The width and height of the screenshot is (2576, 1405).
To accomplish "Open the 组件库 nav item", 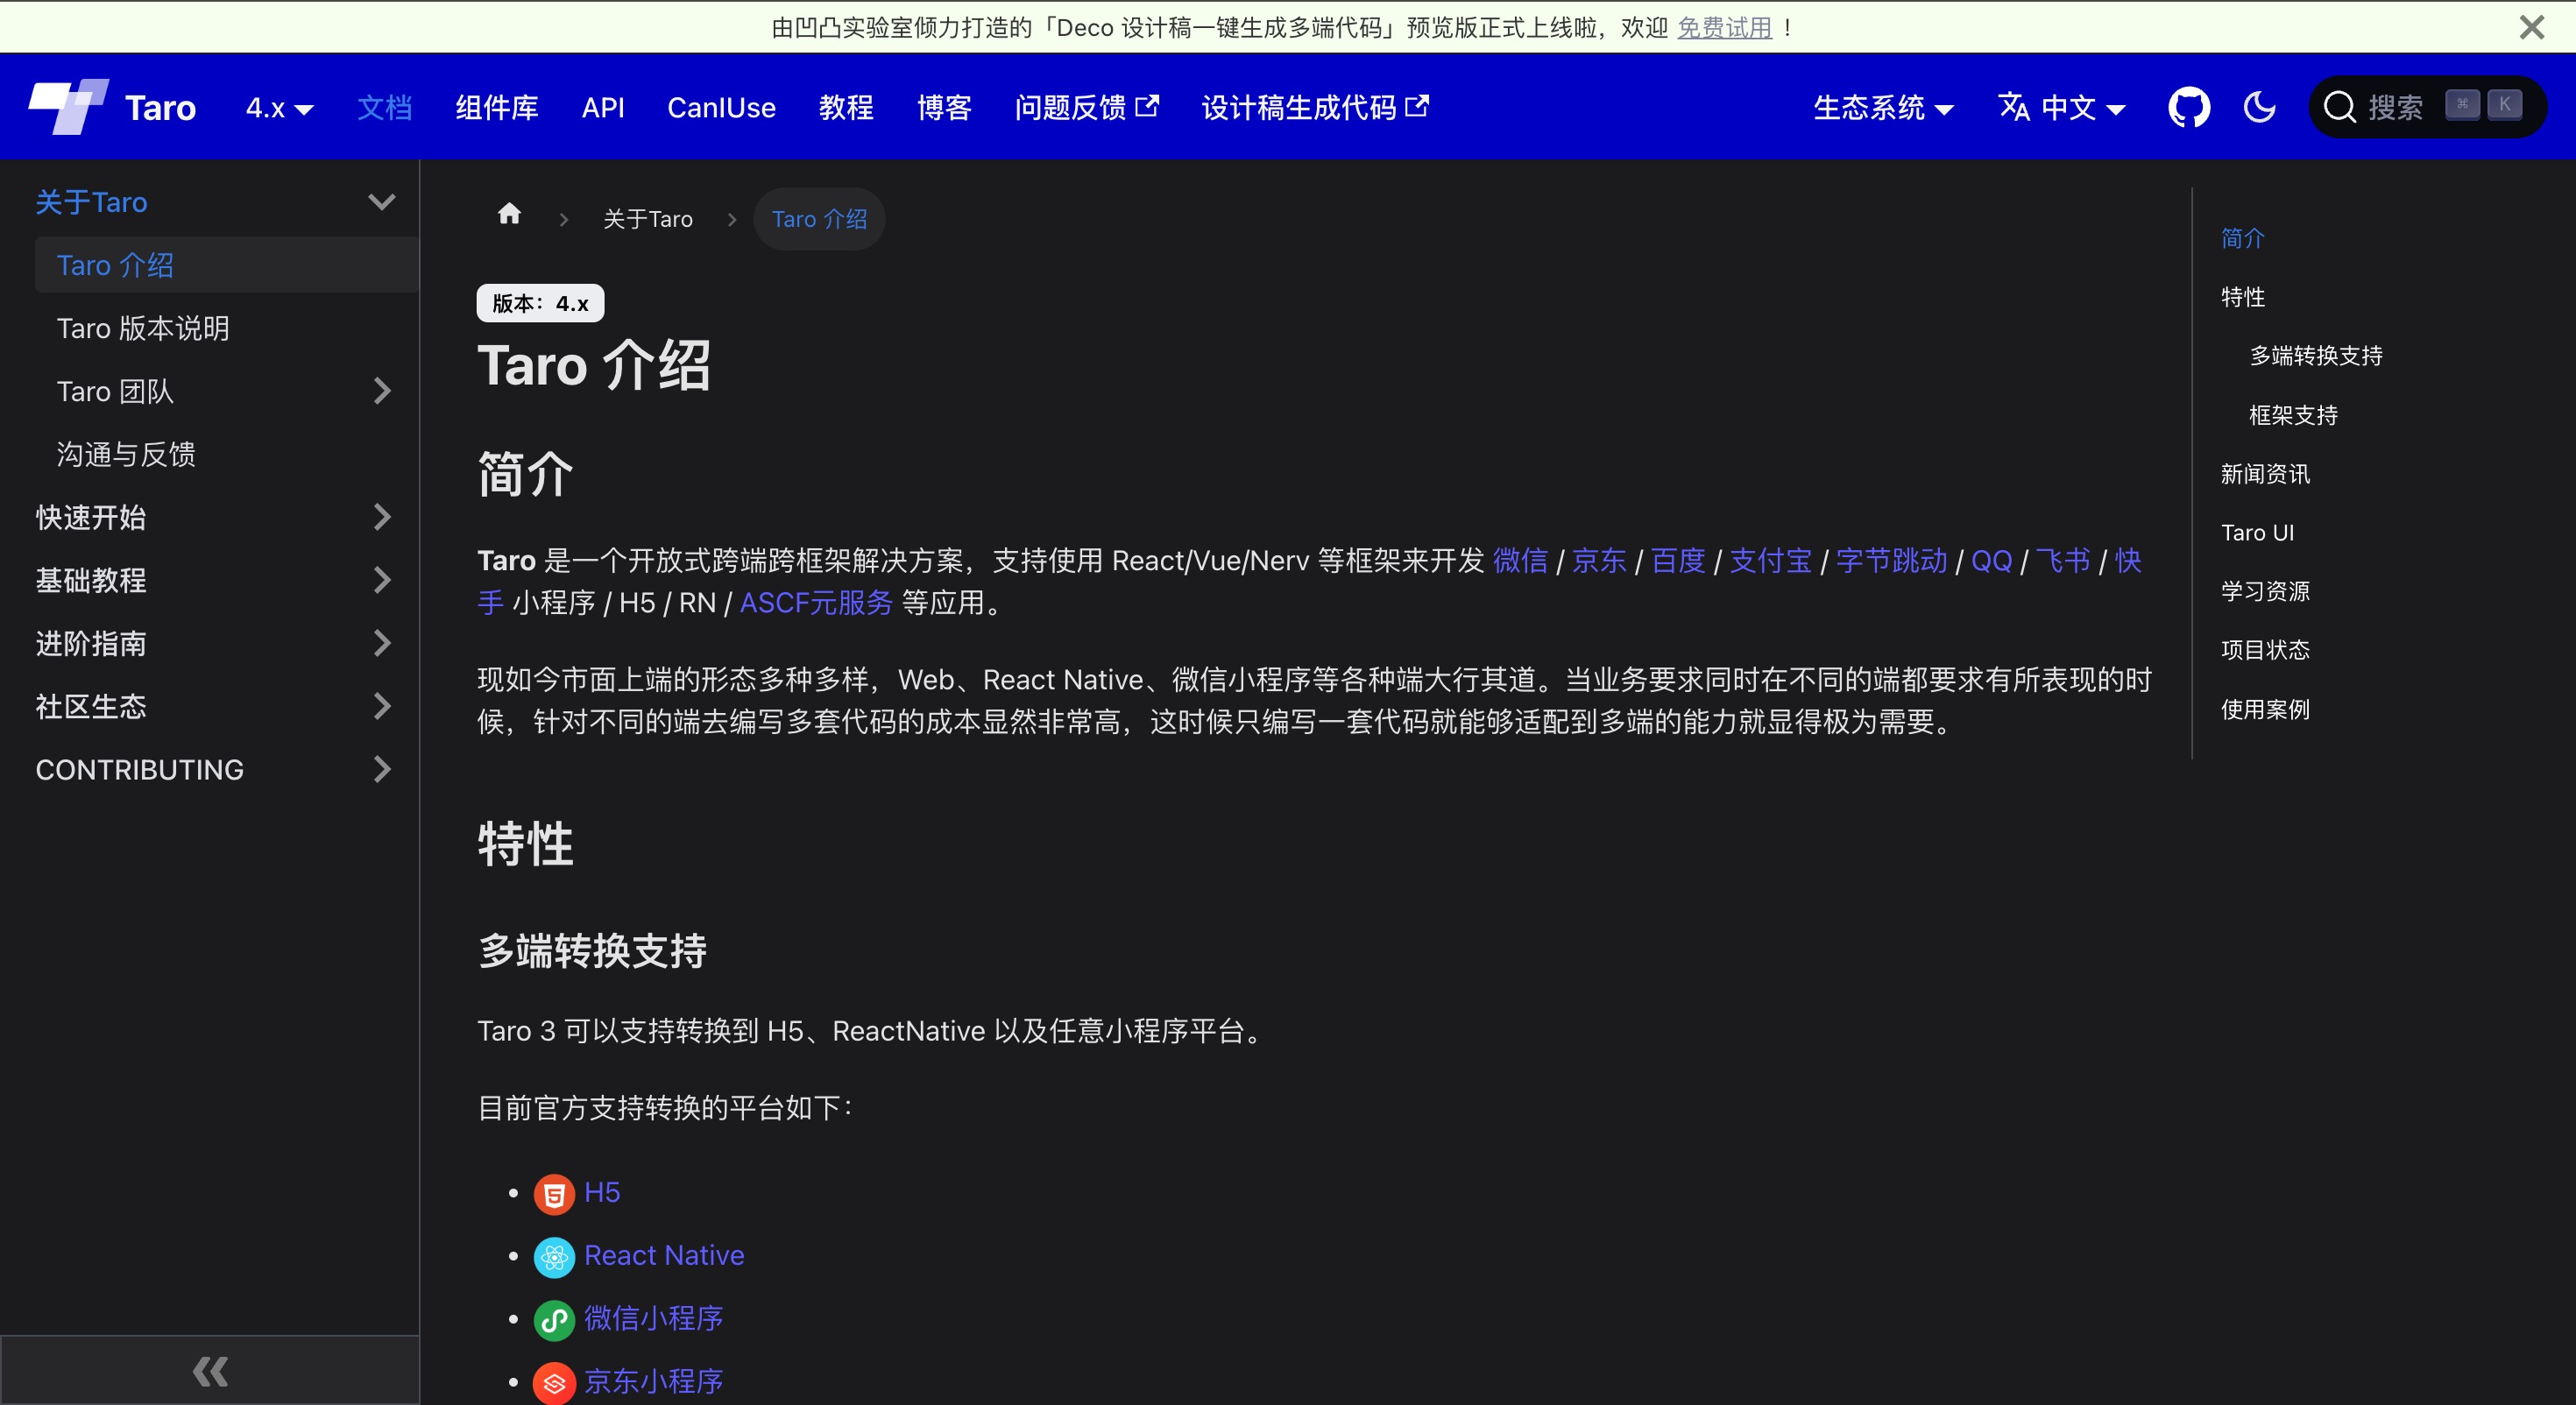I will pos(496,108).
